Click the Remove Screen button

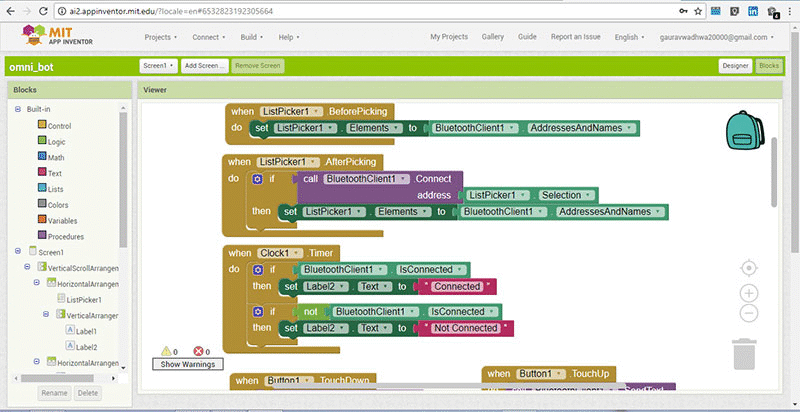tap(258, 66)
